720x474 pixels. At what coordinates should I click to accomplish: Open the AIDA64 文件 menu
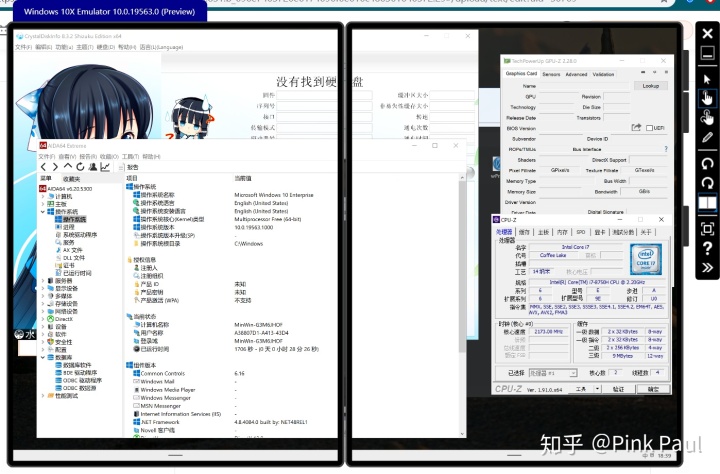pos(46,157)
